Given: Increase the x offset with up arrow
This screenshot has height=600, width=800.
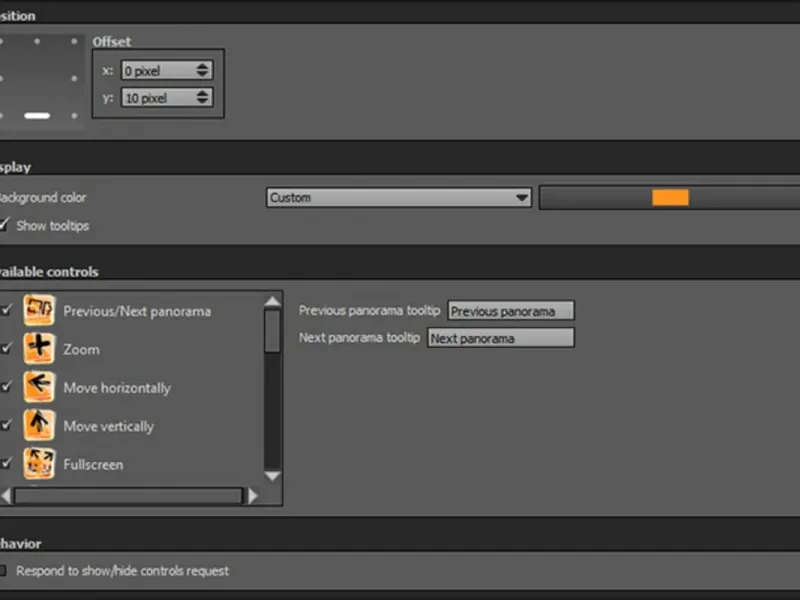Looking at the screenshot, I should [203, 66].
